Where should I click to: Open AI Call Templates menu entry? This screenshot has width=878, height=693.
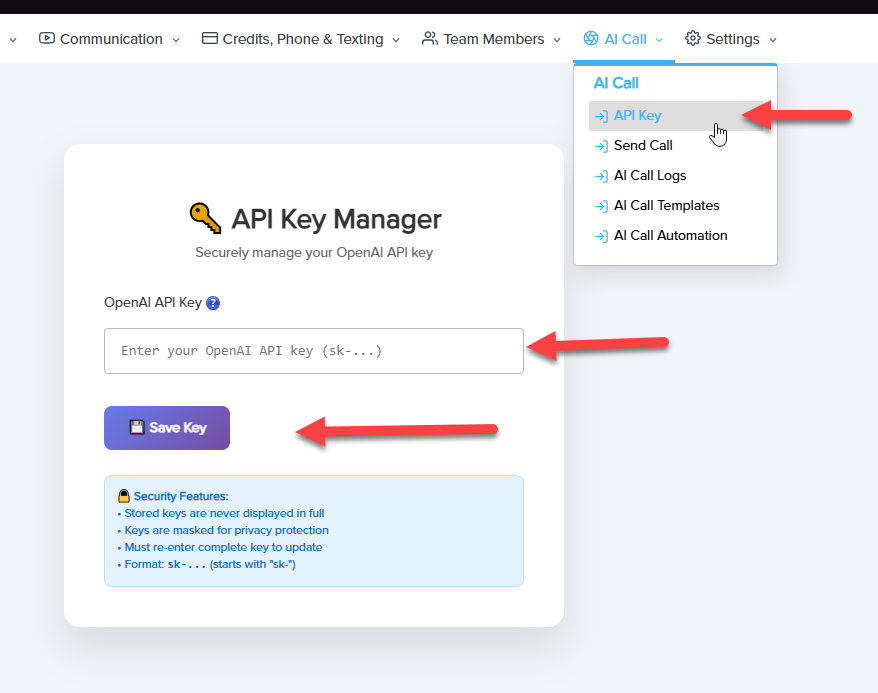pos(666,206)
